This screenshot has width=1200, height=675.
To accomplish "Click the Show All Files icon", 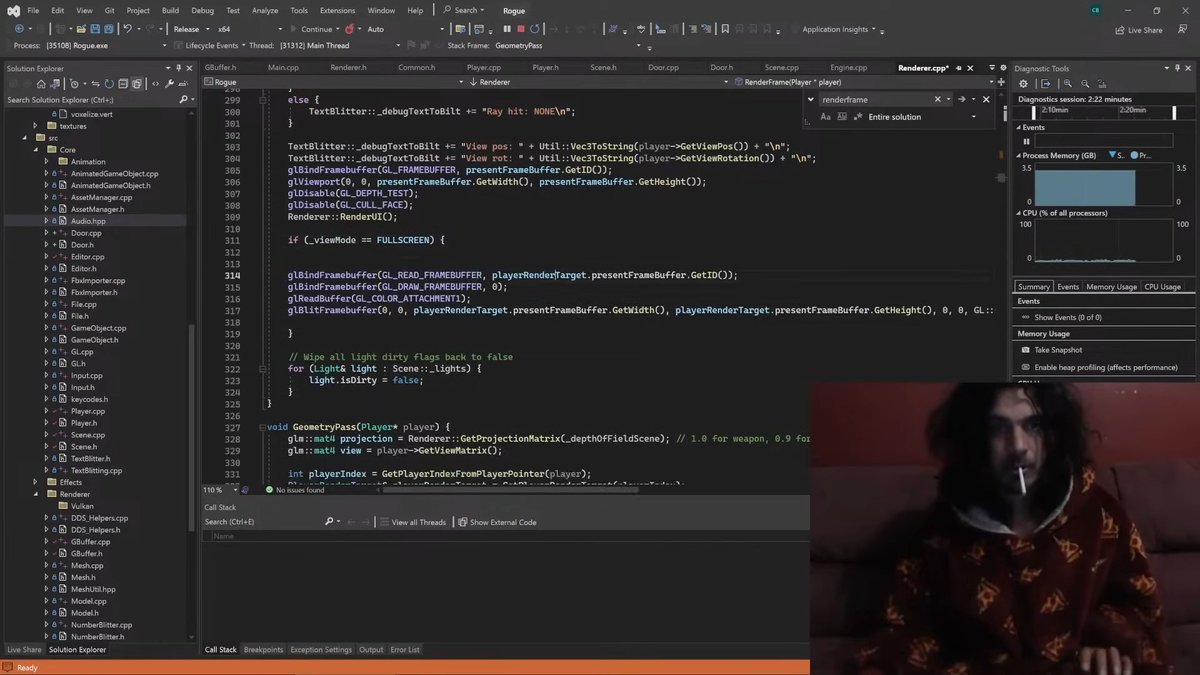I will (x=138, y=84).
